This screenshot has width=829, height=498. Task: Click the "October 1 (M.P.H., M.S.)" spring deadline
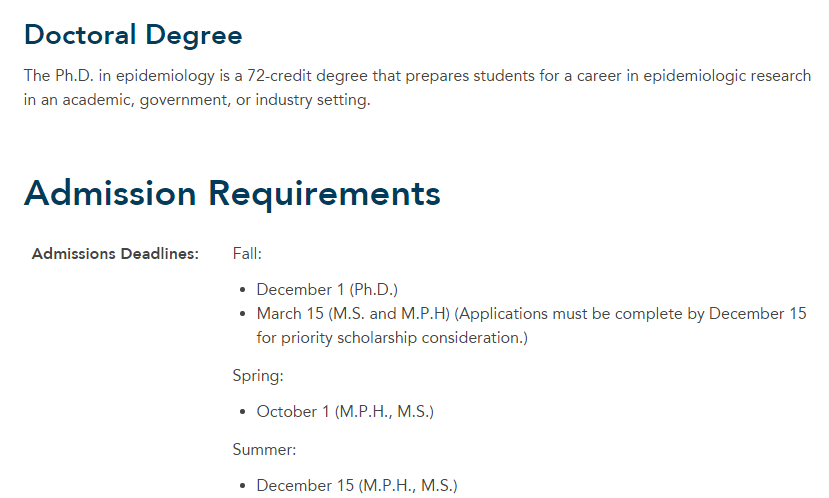[x=345, y=412]
